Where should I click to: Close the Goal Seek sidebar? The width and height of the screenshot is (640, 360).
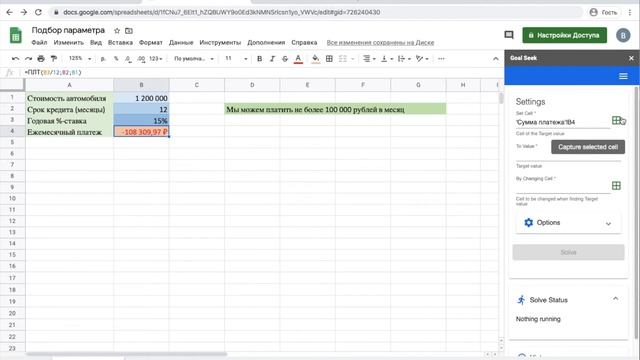pos(631,58)
